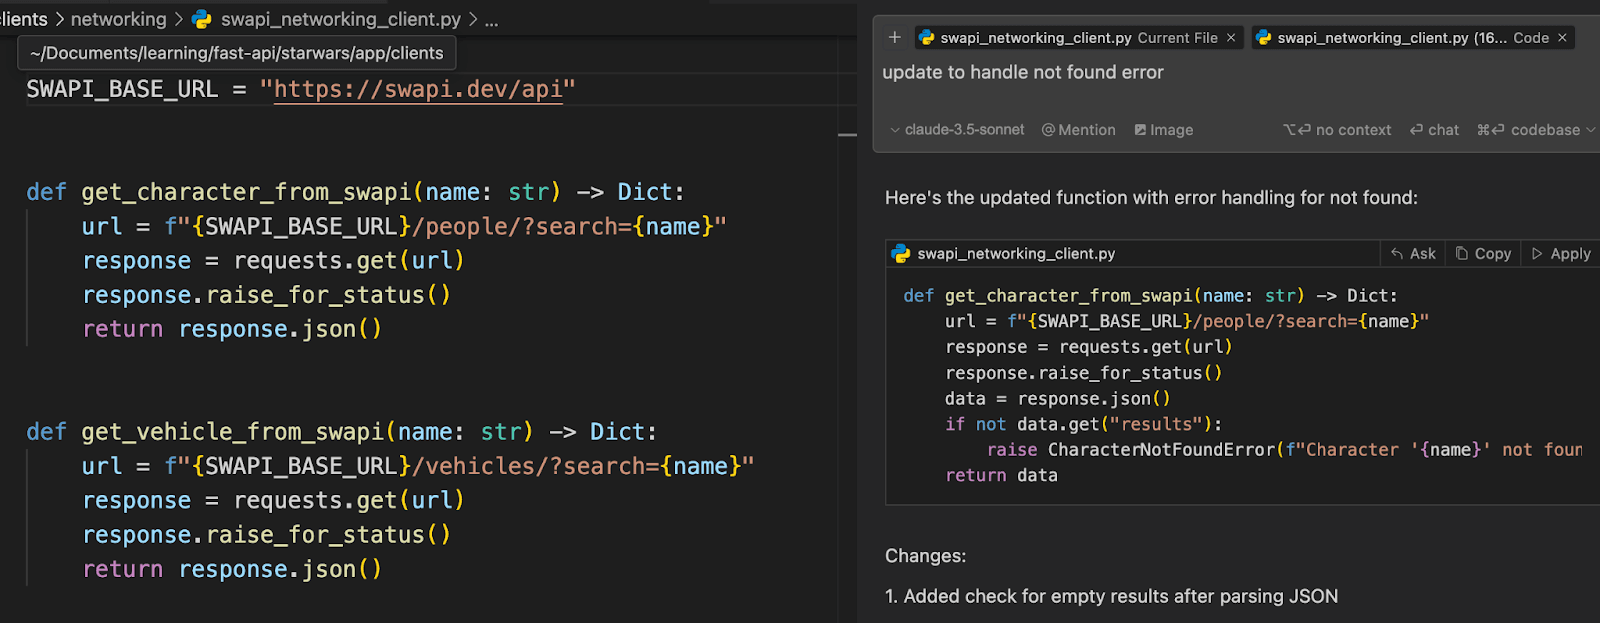Image resolution: width=1600 pixels, height=623 pixels.
Task: Open the claude-3.5-sonnet model dropdown
Action: pos(957,130)
